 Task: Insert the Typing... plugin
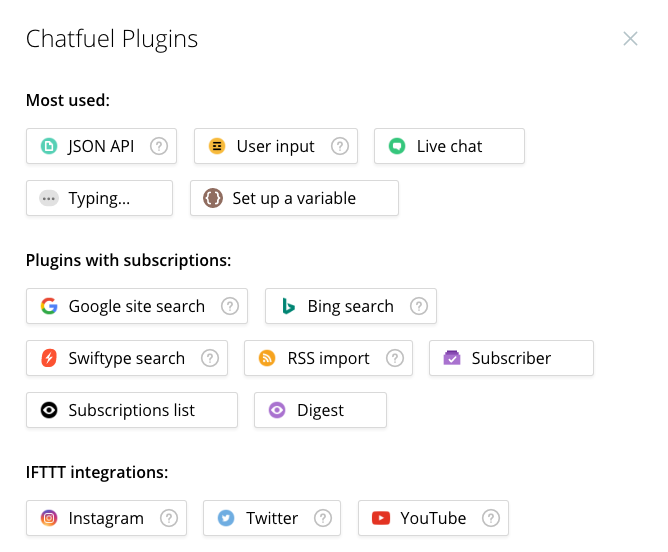click(99, 198)
